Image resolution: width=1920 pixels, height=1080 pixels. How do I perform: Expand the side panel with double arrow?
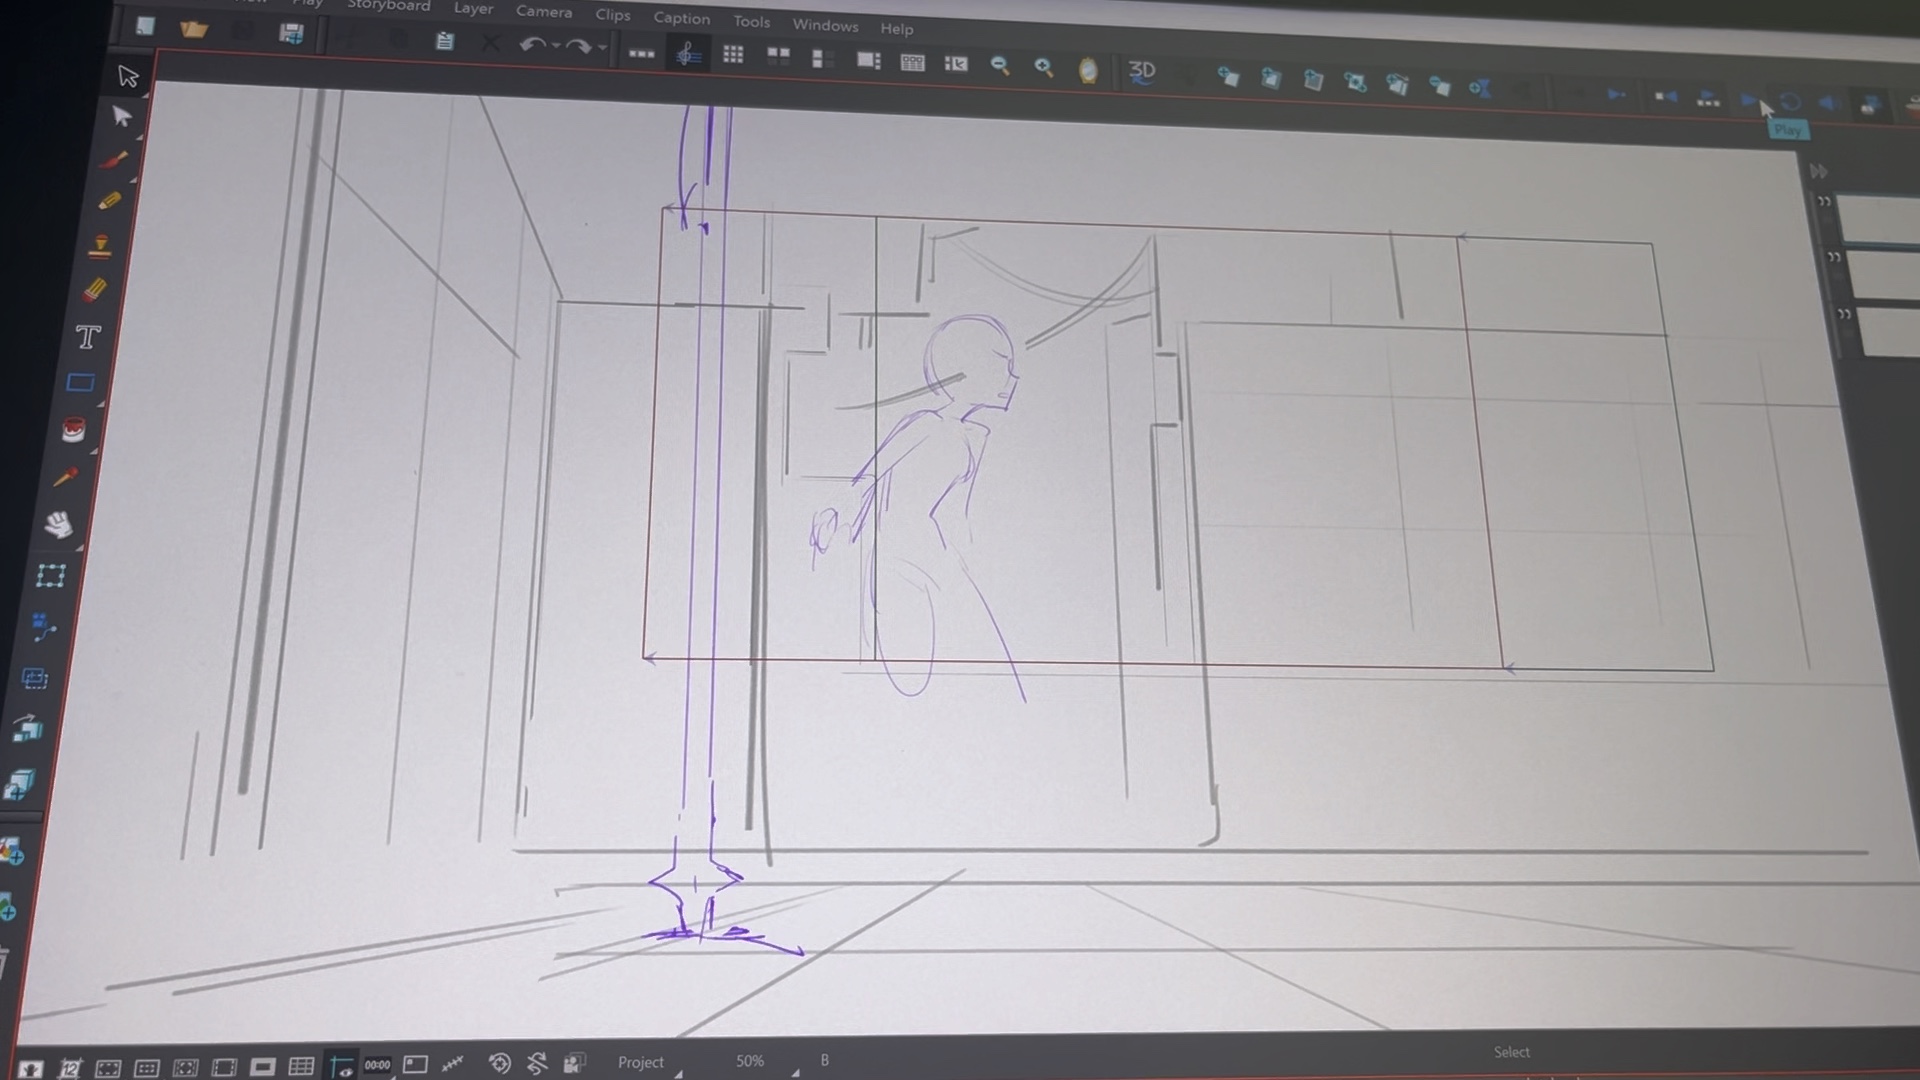tap(1819, 172)
